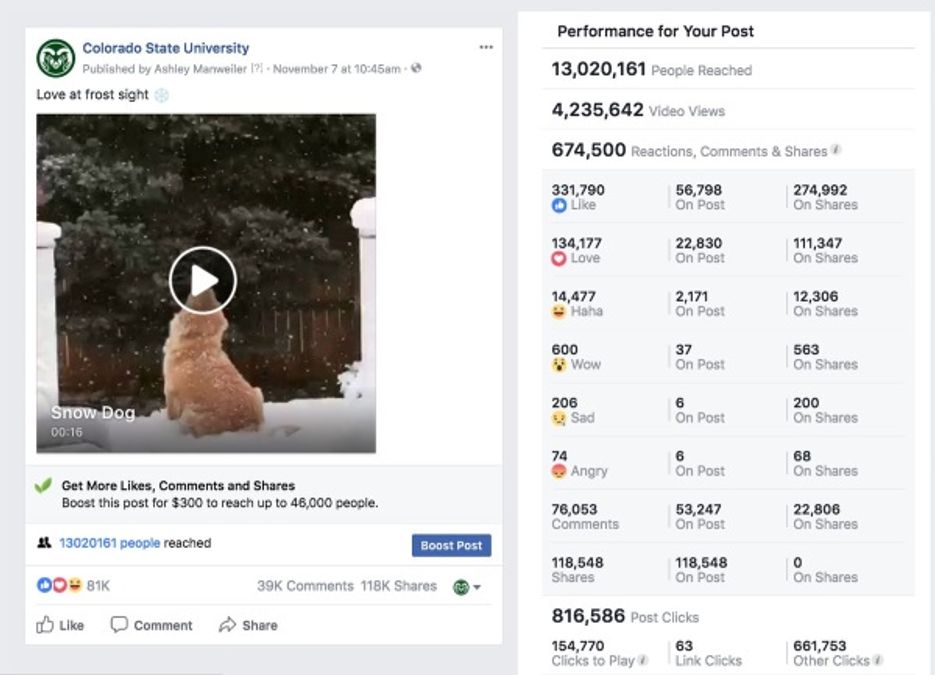The image size is (935, 675).
Task: Click the Boost Post button
Action: pyautogui.click(x=451, y=545)
